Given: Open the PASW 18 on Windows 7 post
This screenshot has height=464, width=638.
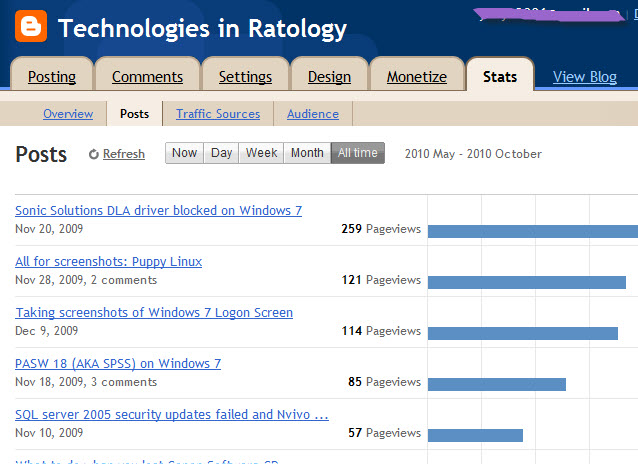Looking at the screenshot, I should (118, 363).
